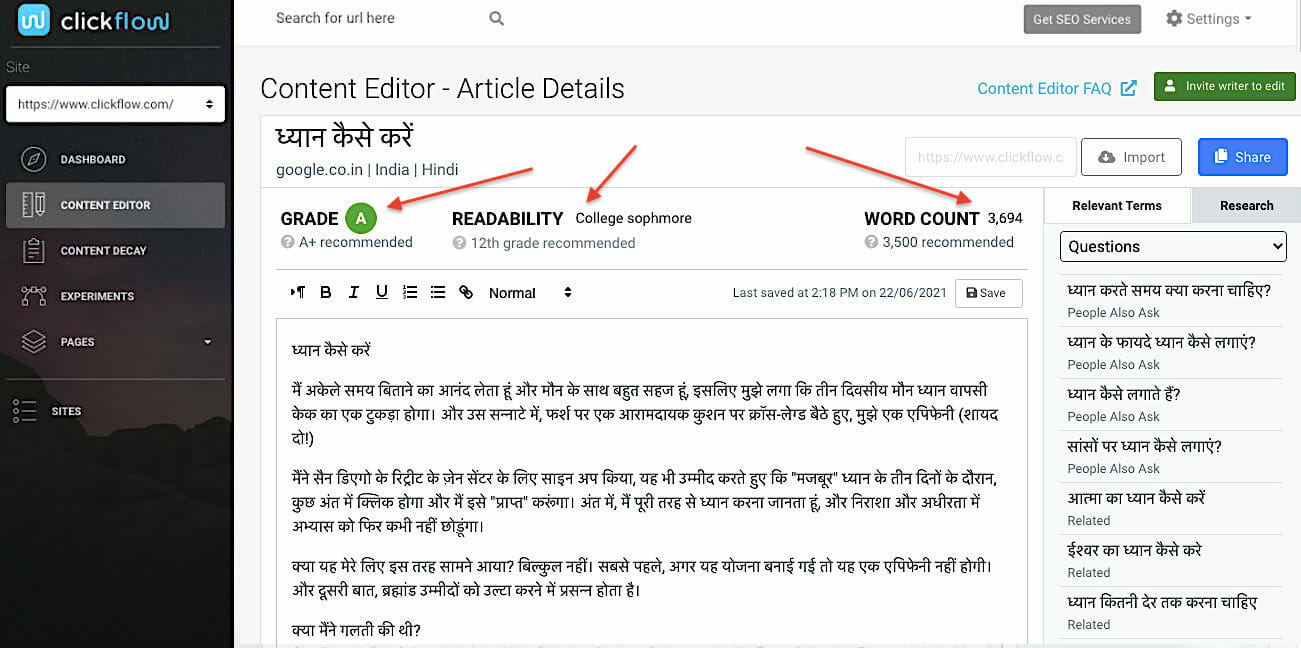Click the Experiments sidebar icon
Image resolution: width=1301 pixels, height=648 pixels.
tap(34, 296)
